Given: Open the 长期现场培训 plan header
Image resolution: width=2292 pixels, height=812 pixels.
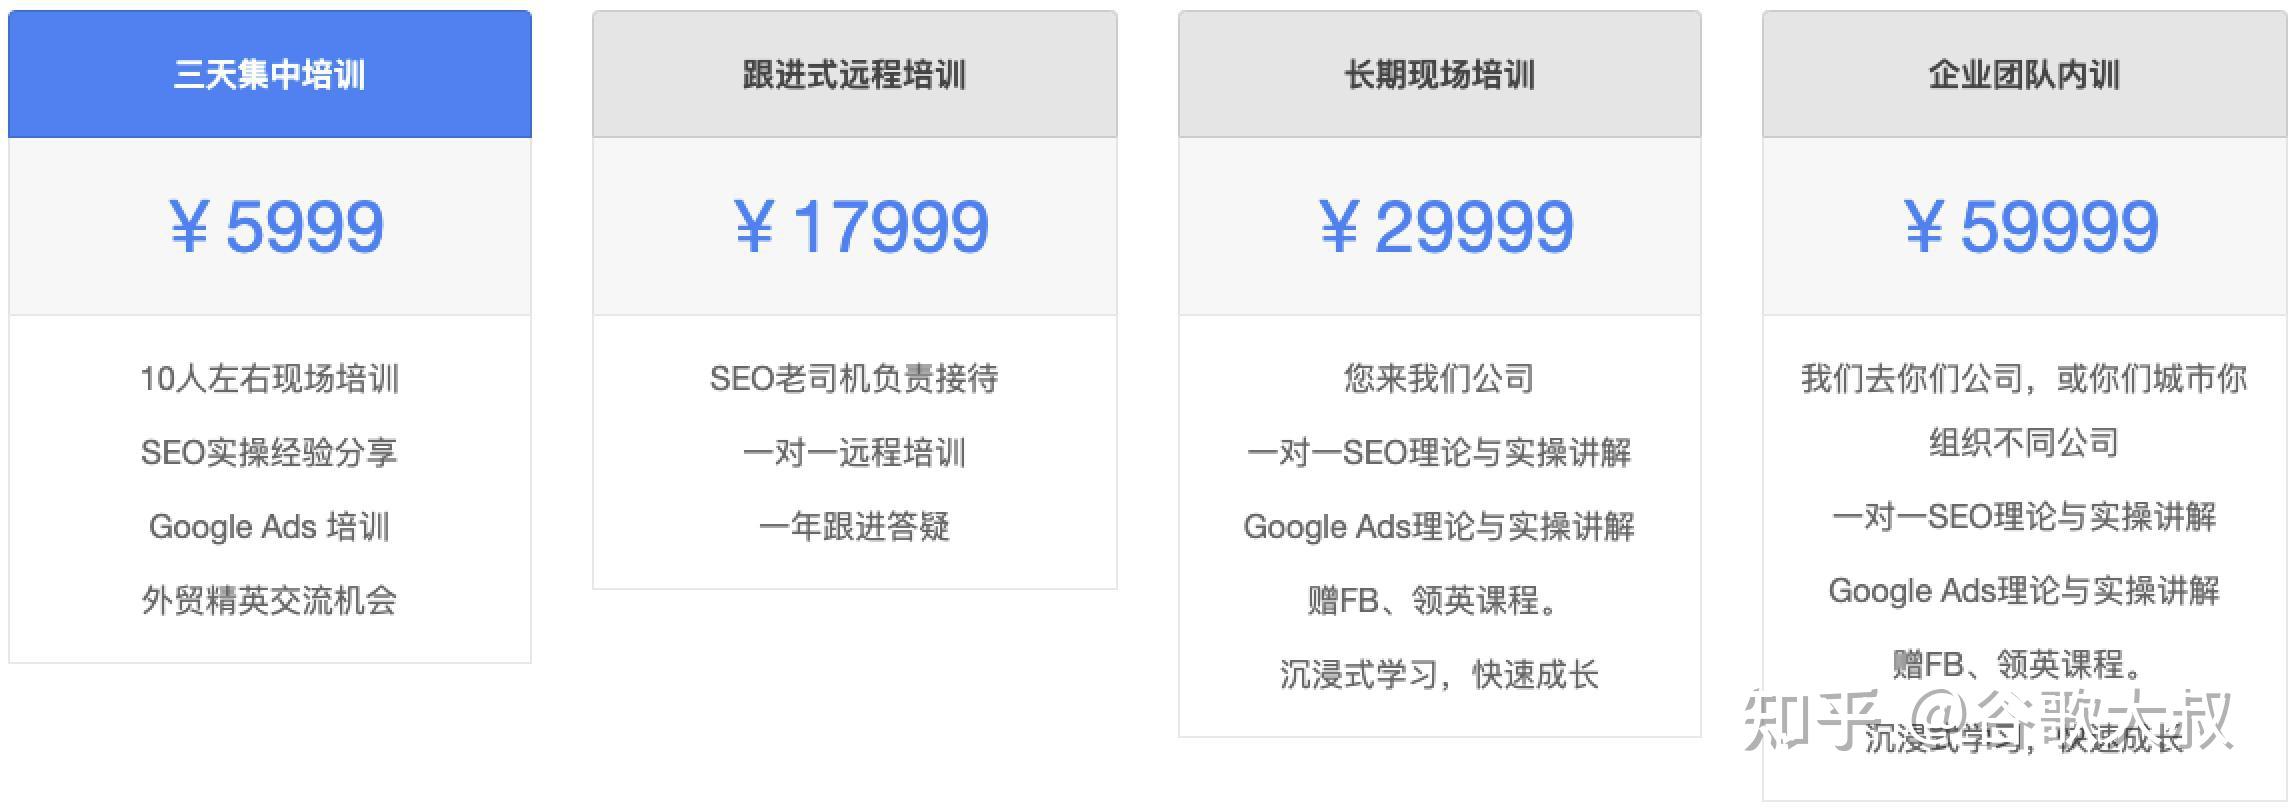Looking at the screenshot, I should [1439, 75].
